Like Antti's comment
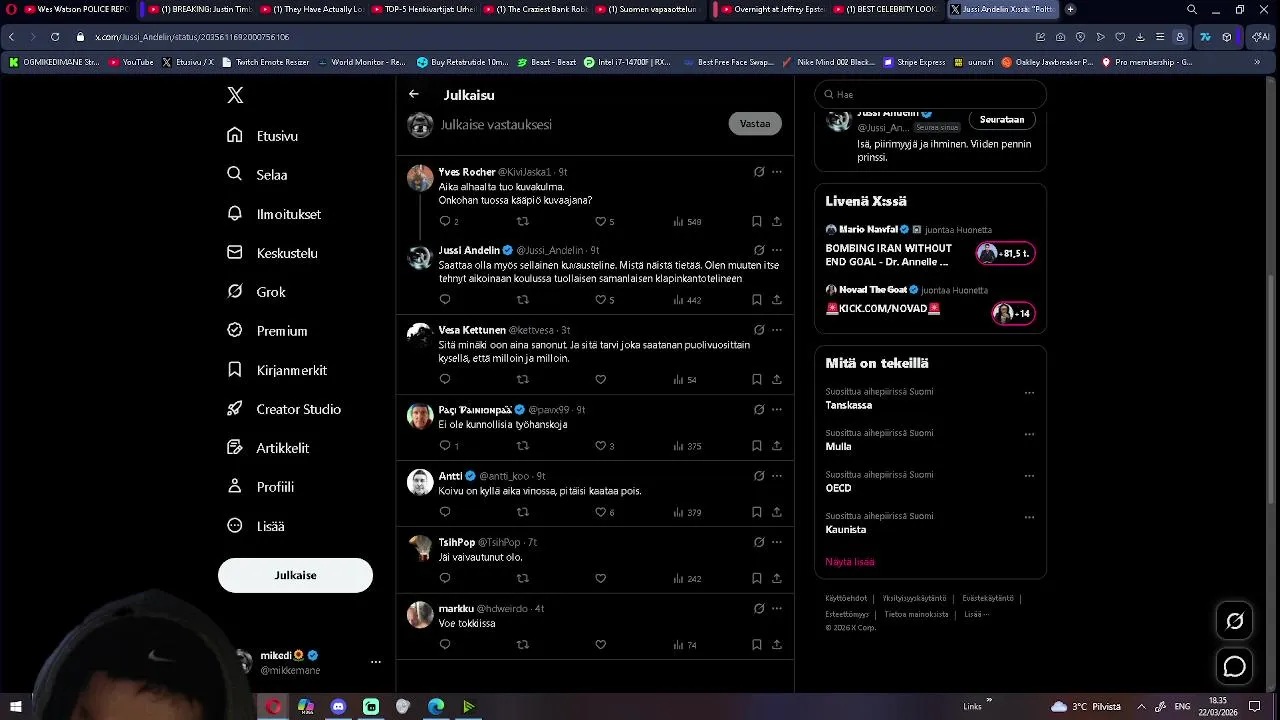Screen dimensions: 1280x720 600,512
